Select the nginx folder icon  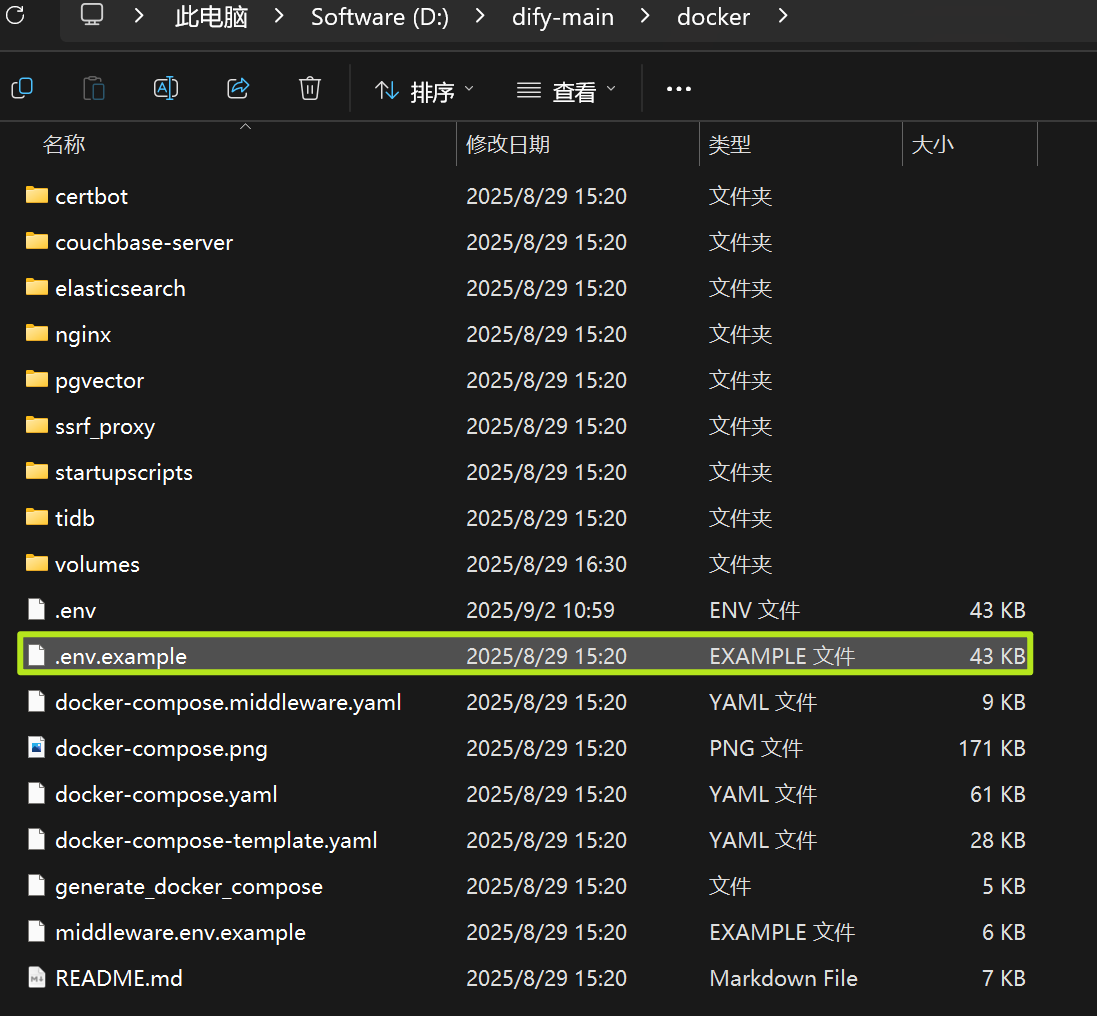coord(36,332)
